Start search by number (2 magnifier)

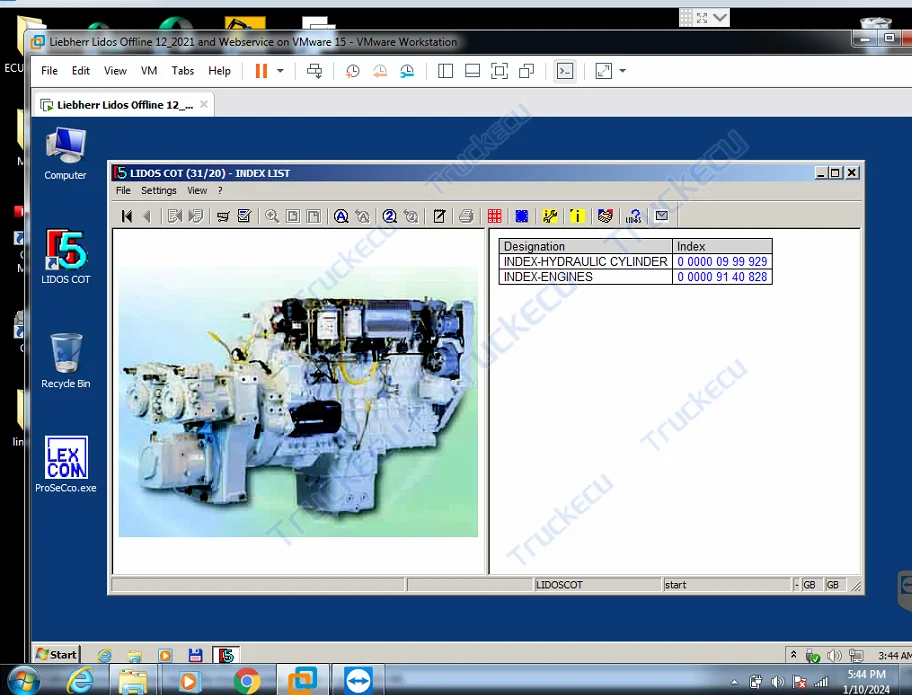point(390,216)
